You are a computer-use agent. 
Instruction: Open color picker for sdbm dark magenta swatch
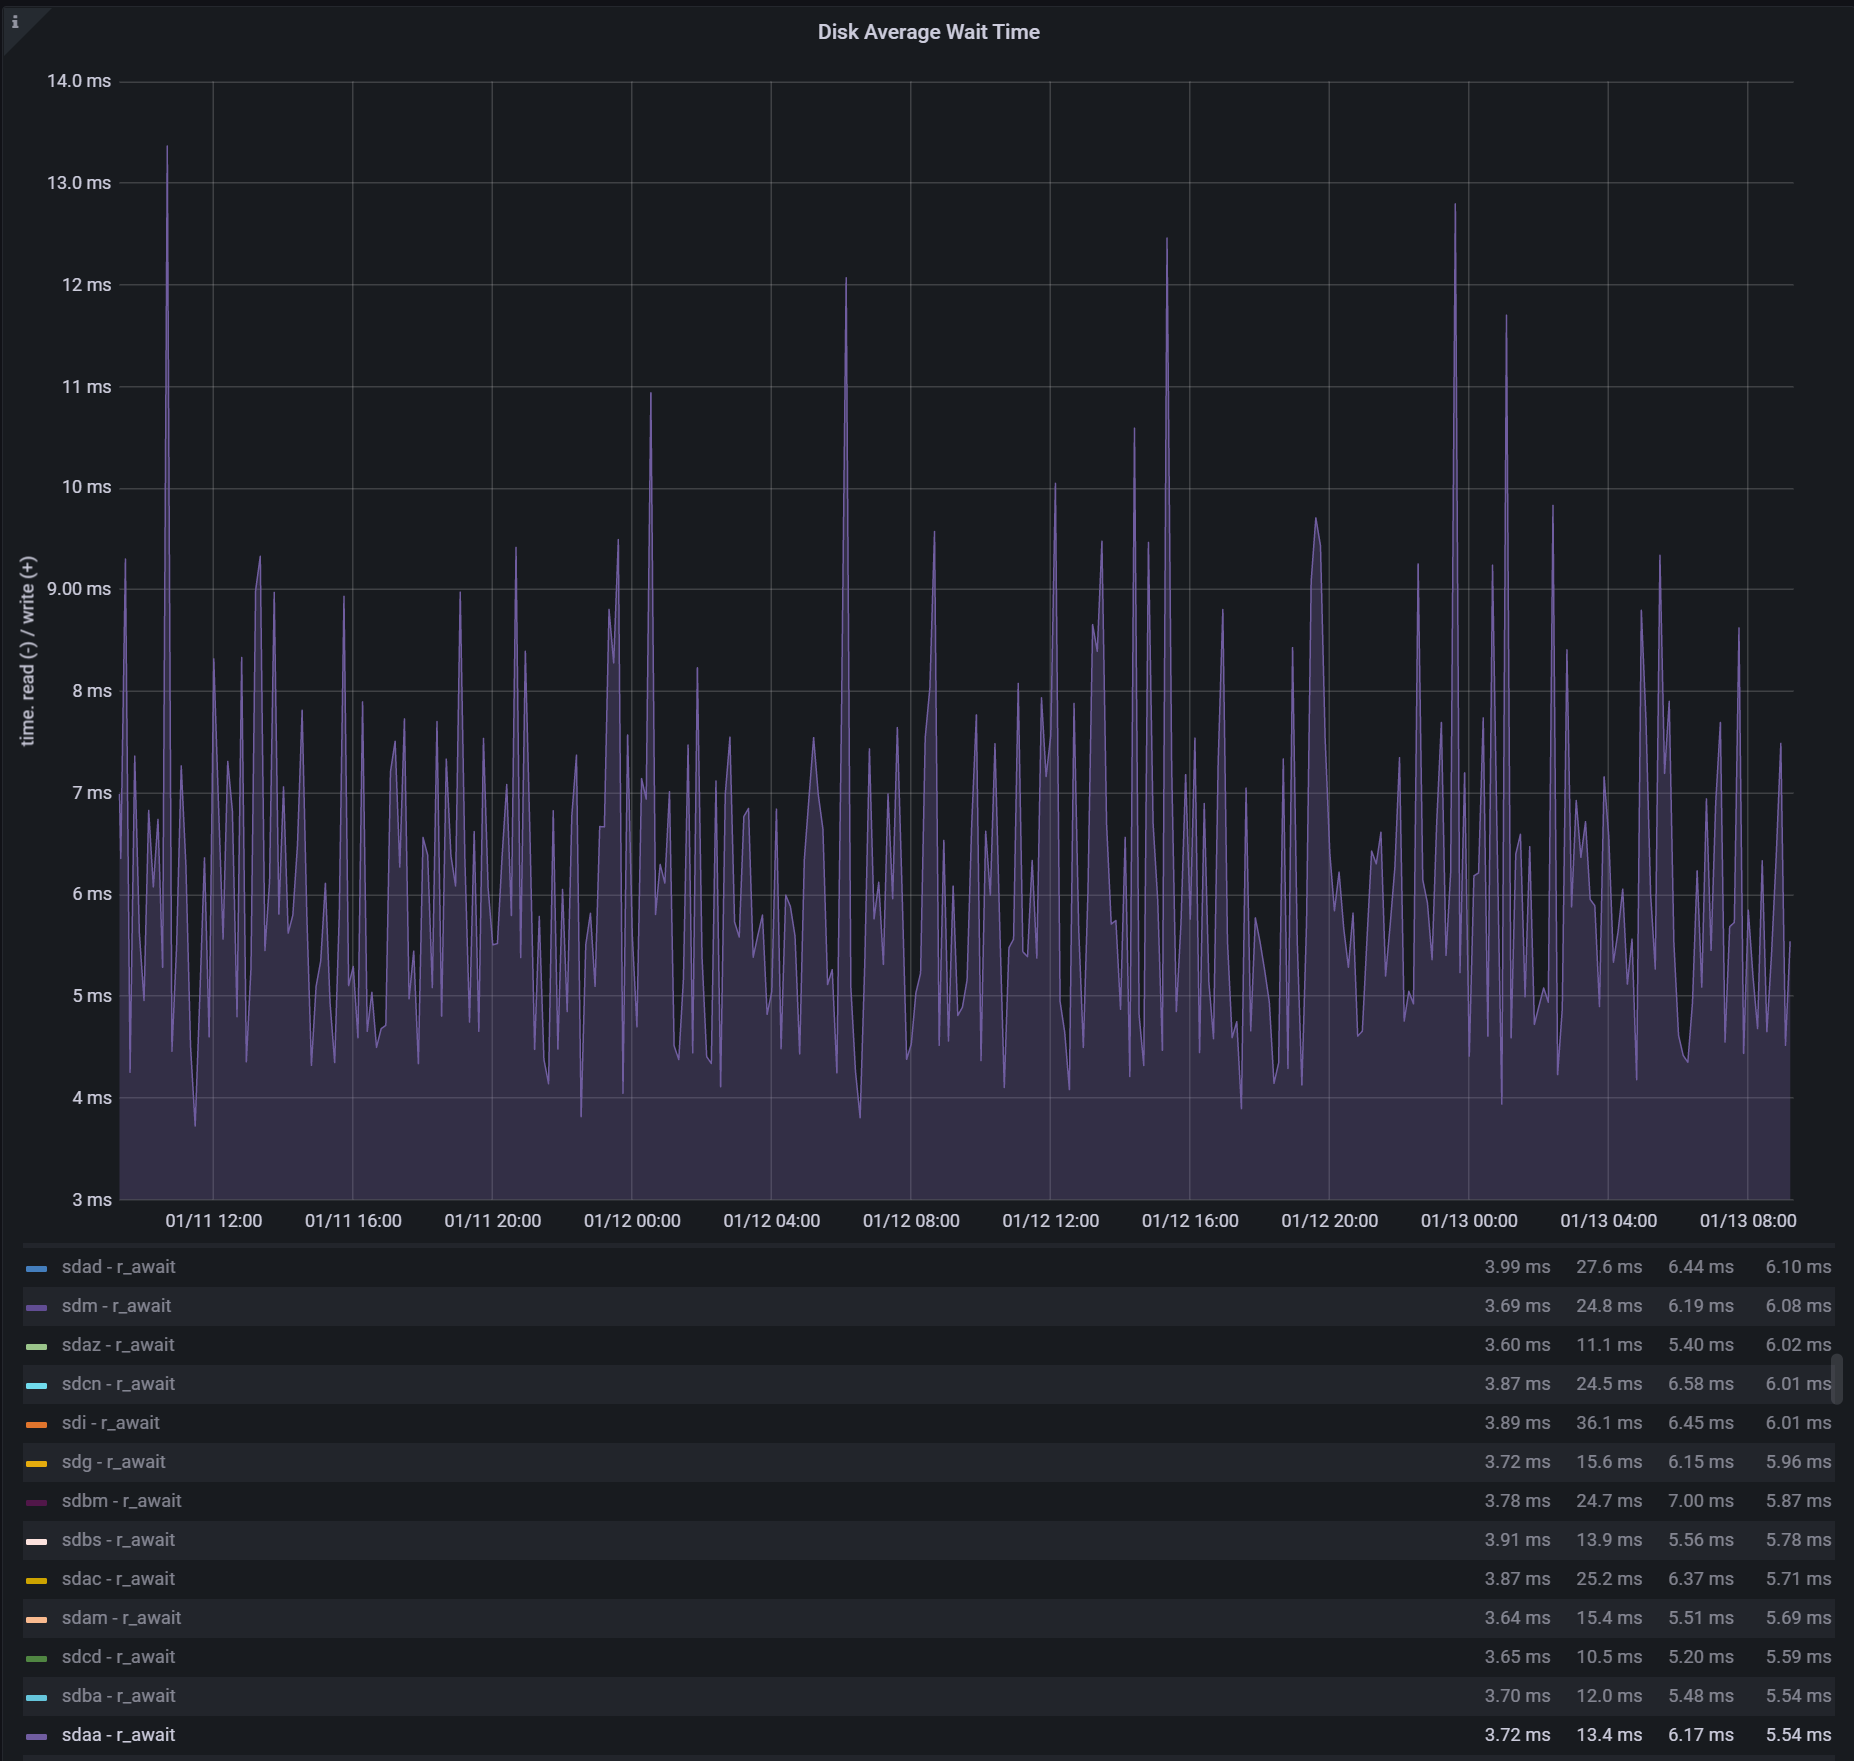click(x=37, y=1503)
